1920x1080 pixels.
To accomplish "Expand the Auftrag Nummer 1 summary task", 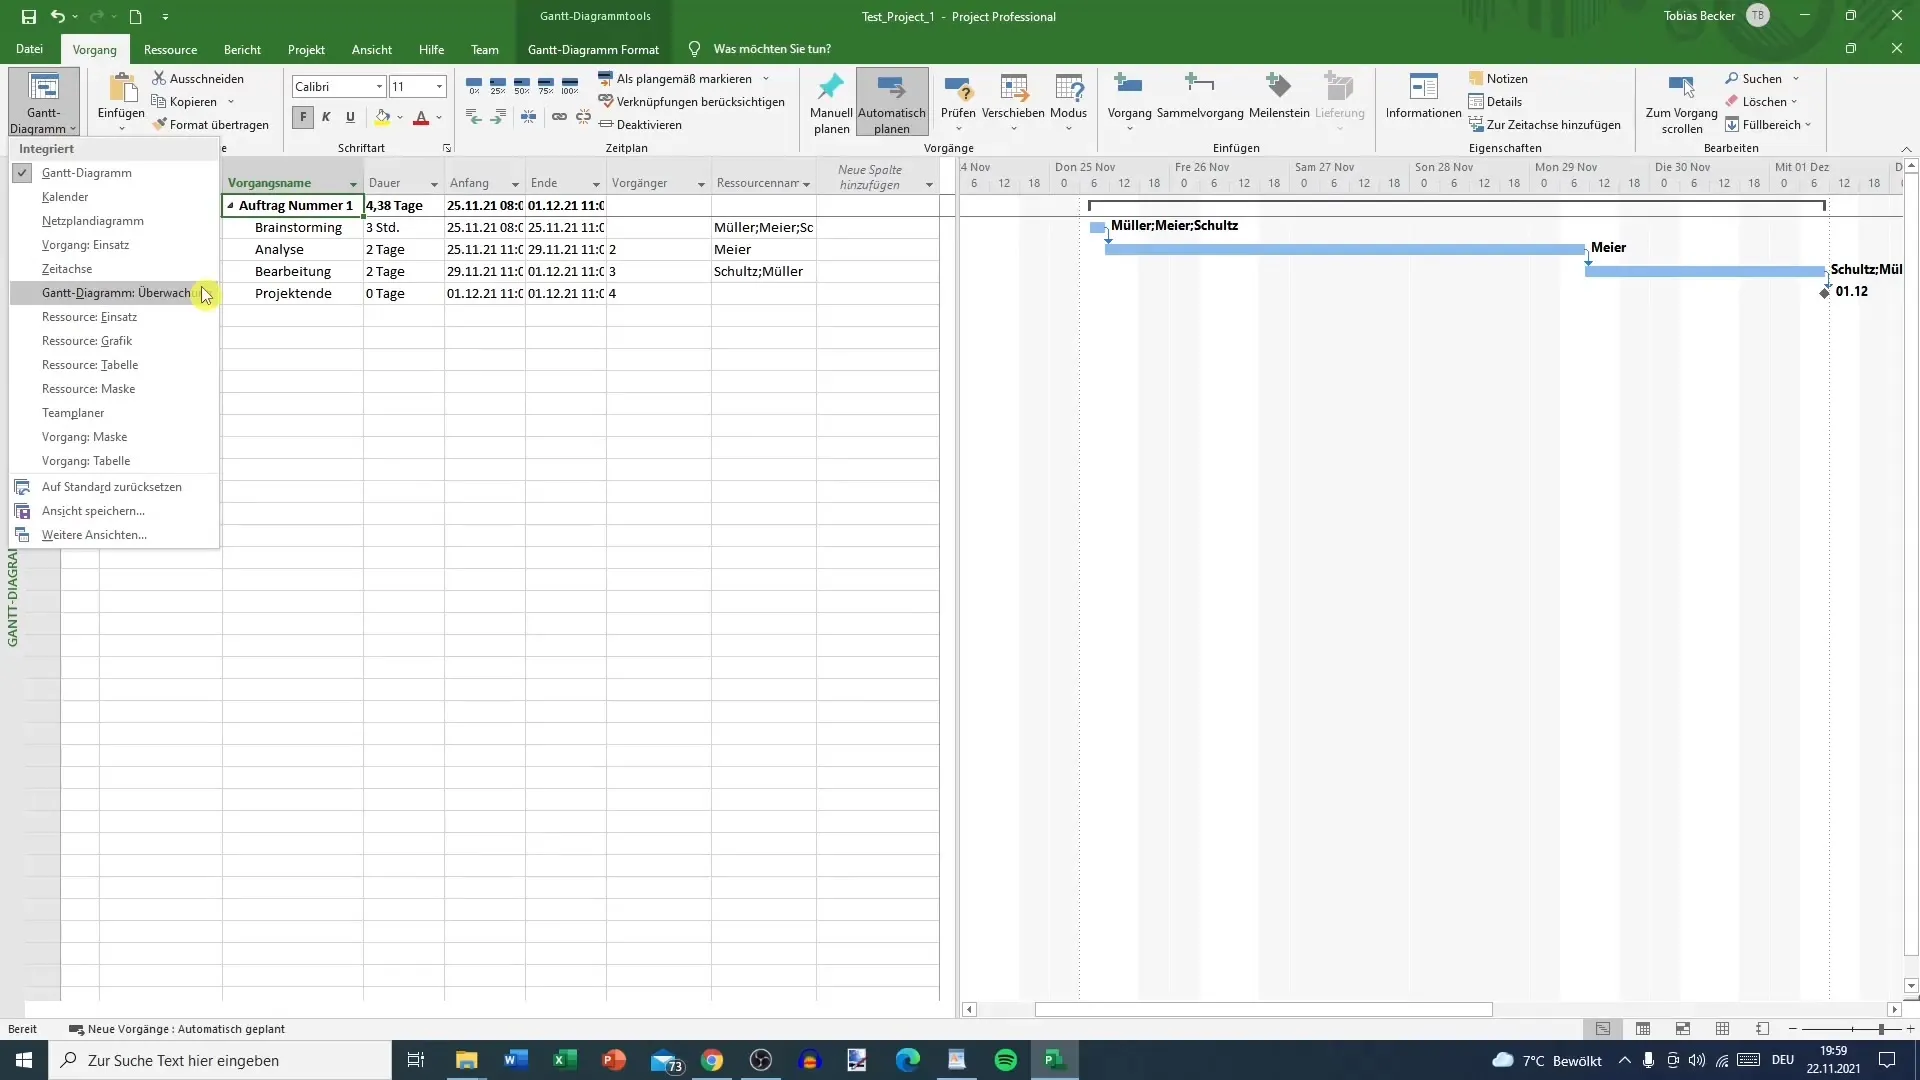I will point(231,204).
